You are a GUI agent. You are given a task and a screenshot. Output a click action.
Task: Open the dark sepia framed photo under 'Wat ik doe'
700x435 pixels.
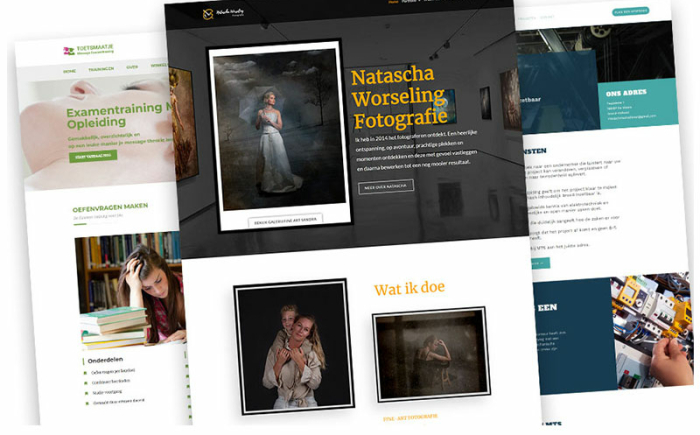tap(431, 354)
